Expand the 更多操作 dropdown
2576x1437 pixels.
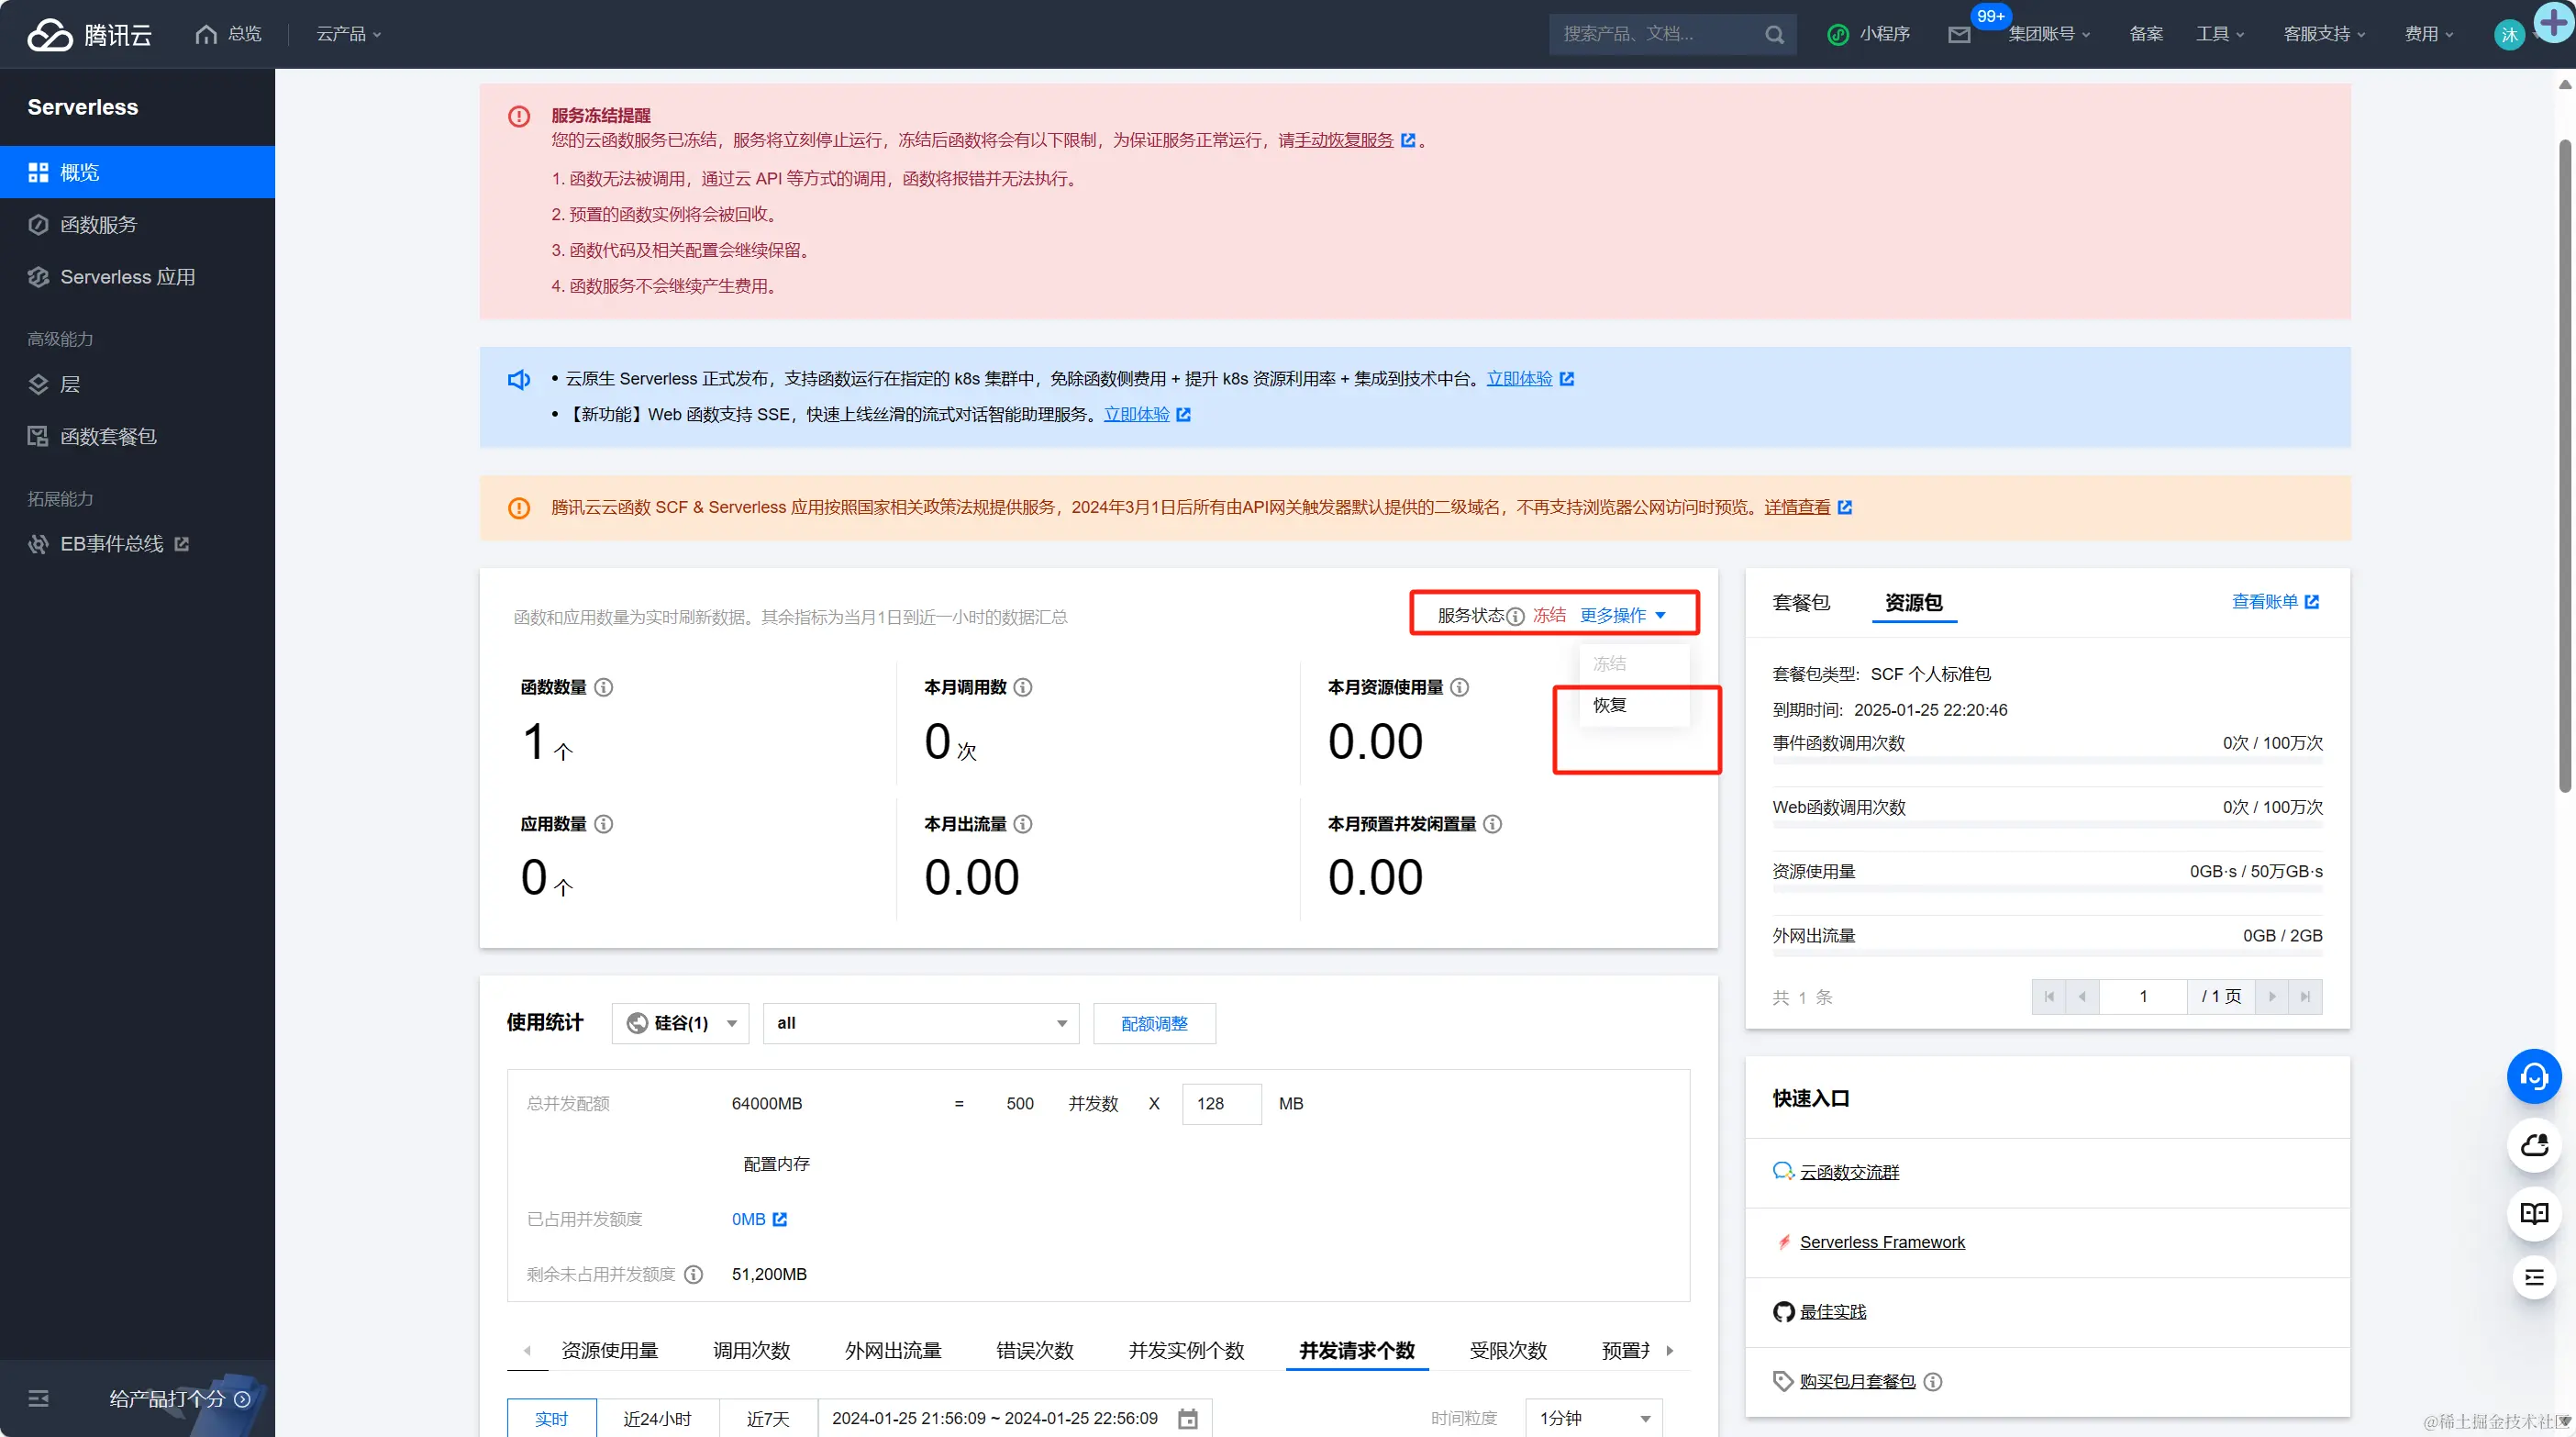pos(1622,615)
